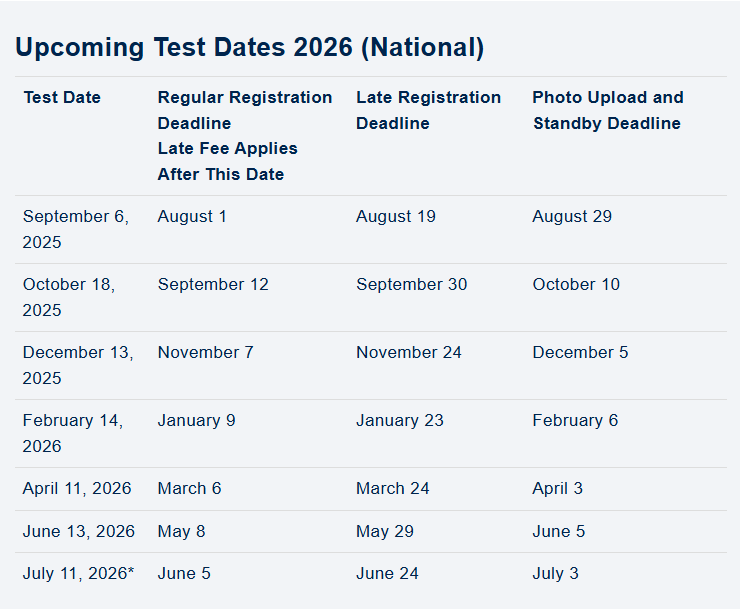740x609 pixels.
Task: Select the November 7 regular deadline cell
Action: (205, 352)
